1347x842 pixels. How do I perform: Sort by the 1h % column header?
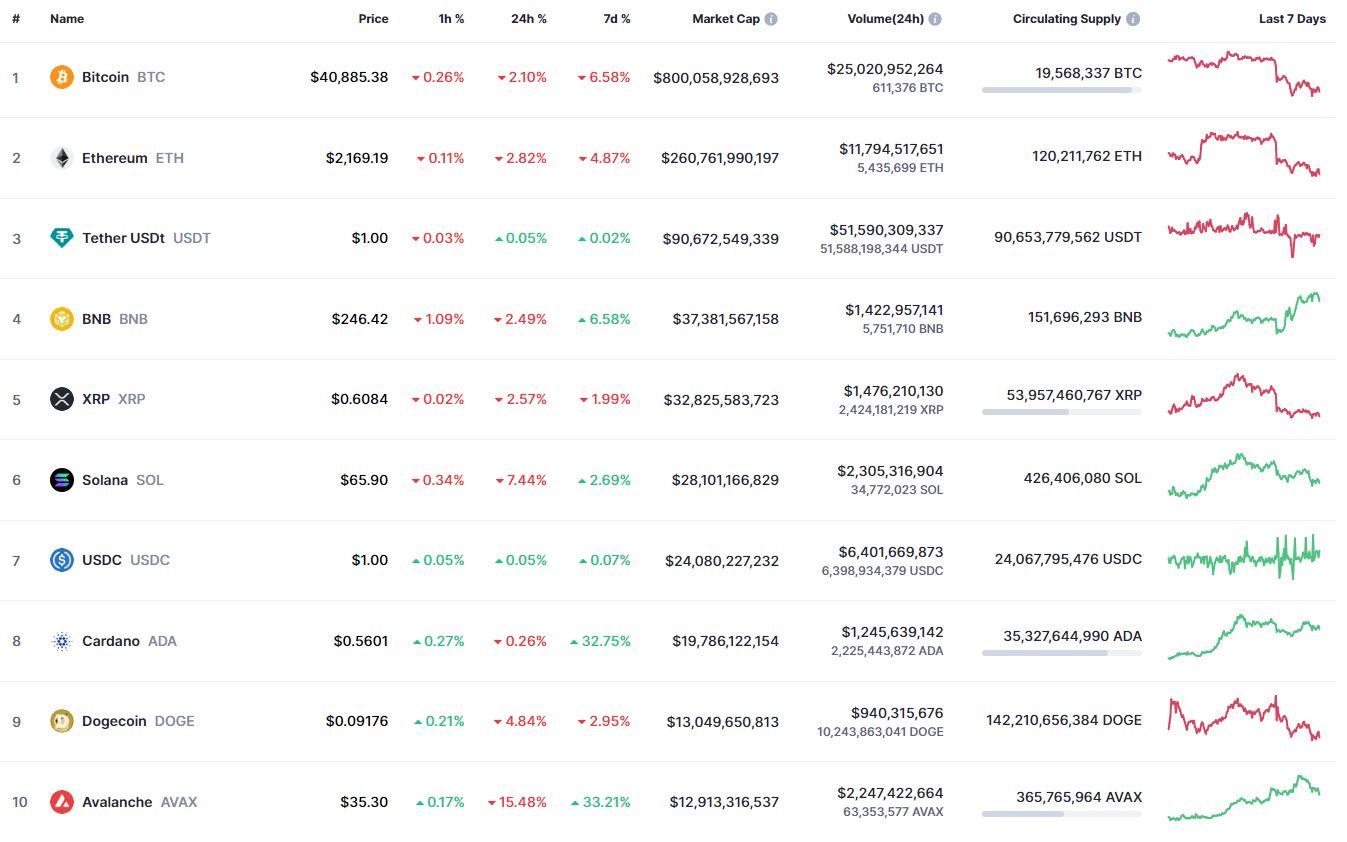pyautogui.click(x=451, y=19)
